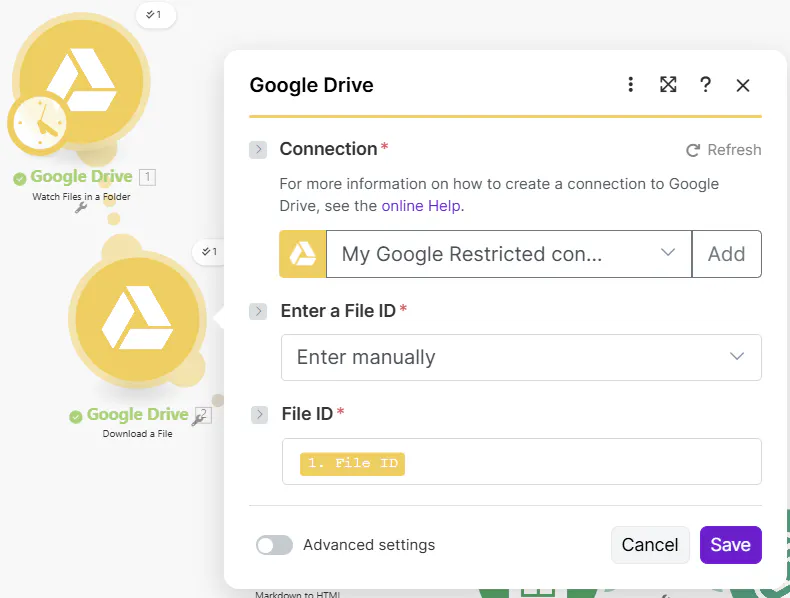Click the green check status on second Google Drive
This screenshot has width=790, height=598.
pyautogui.click(x=76, y=417)
